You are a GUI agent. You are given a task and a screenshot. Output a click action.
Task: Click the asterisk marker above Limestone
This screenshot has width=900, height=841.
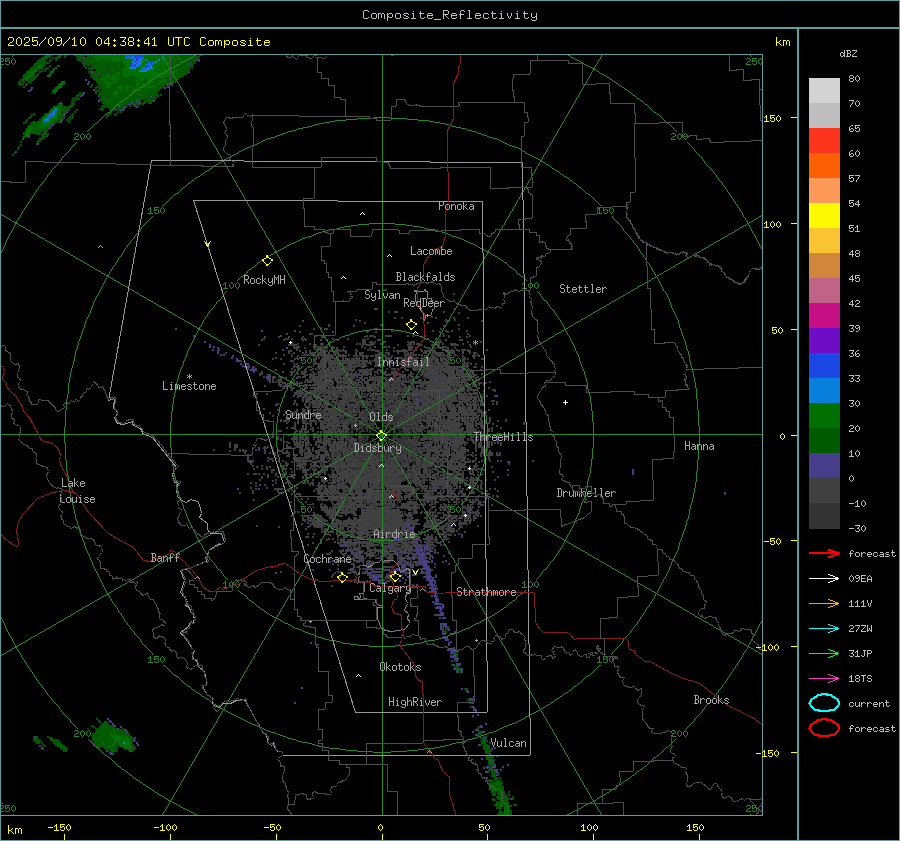click(189, 377)
